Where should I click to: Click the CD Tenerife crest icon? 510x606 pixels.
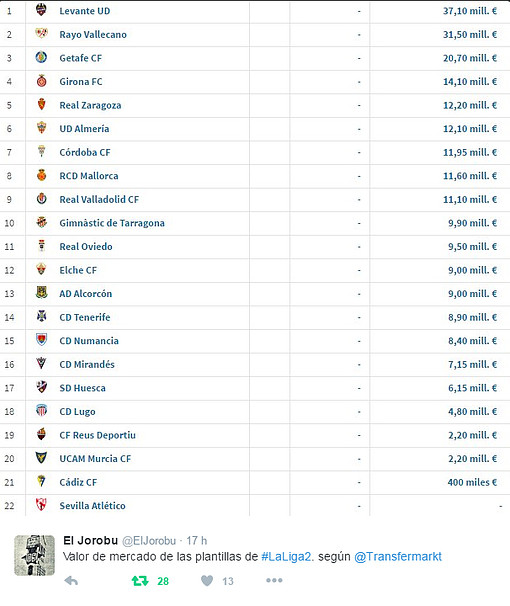[41, 316]
